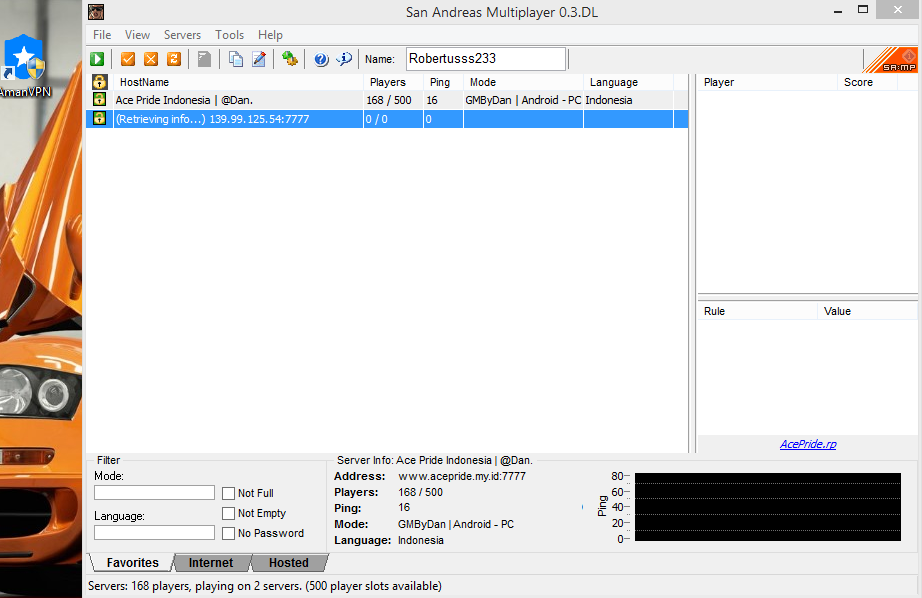Click the green Connect play button
The image size is (922, 598).
click(x=97, y=59)
